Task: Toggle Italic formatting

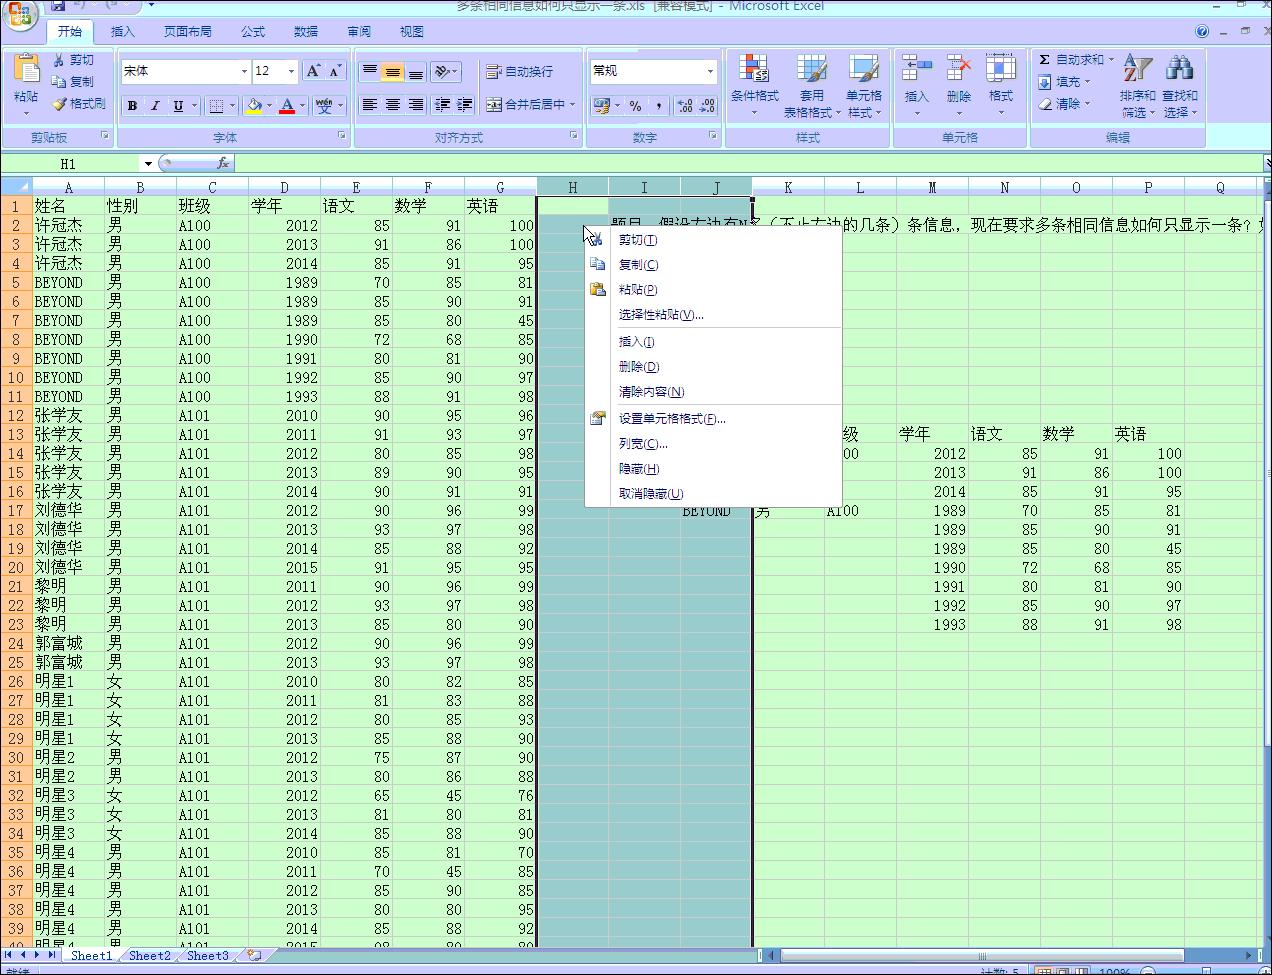Action: coord(155,106)
